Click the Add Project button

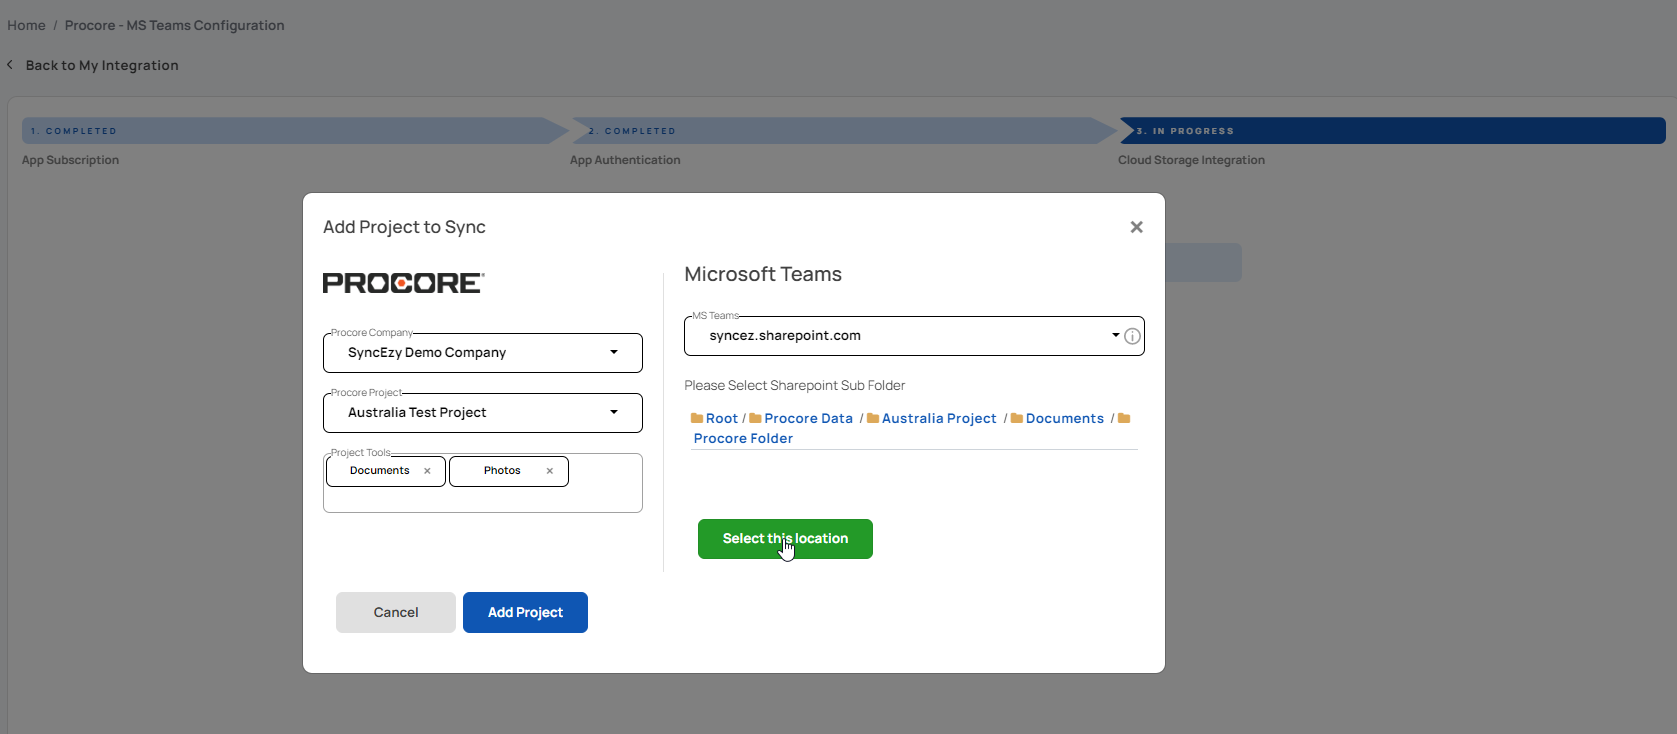point(525,612)
